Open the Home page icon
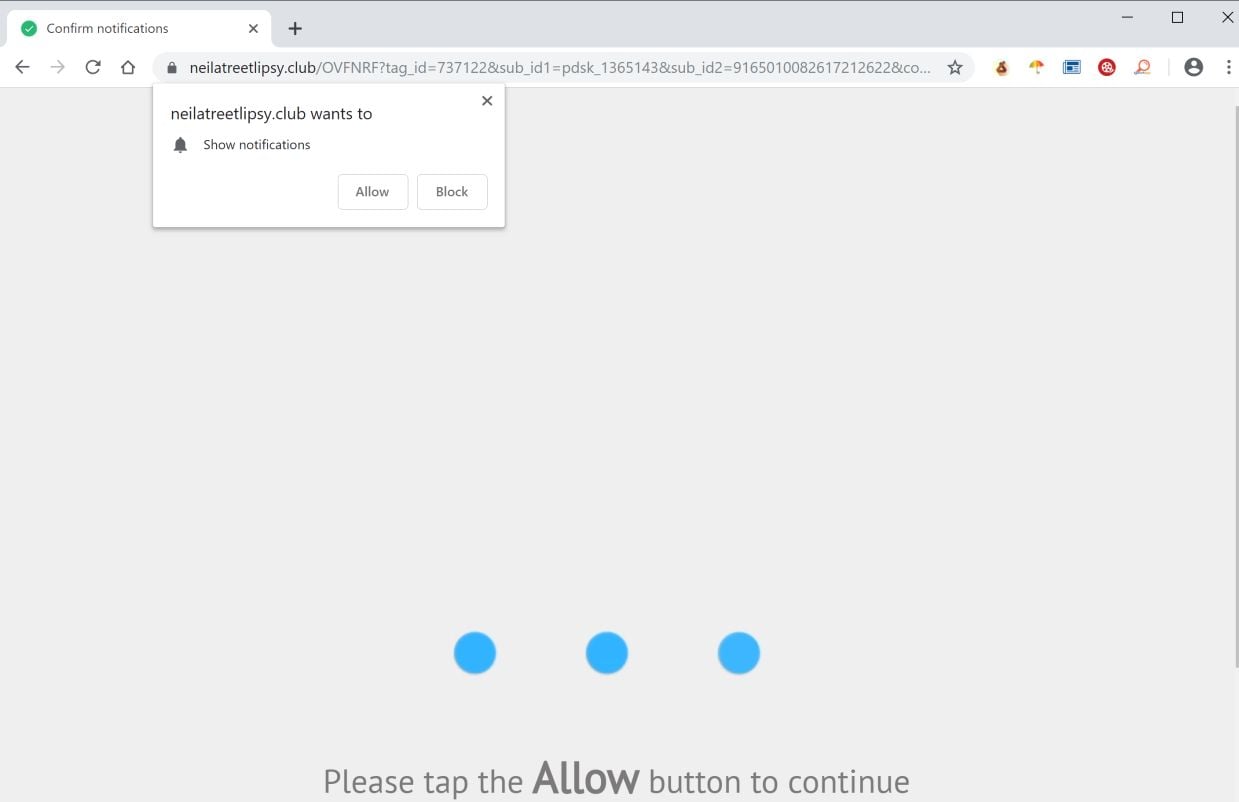This screenshot has height=802, width=1239. tap(128, 67)
